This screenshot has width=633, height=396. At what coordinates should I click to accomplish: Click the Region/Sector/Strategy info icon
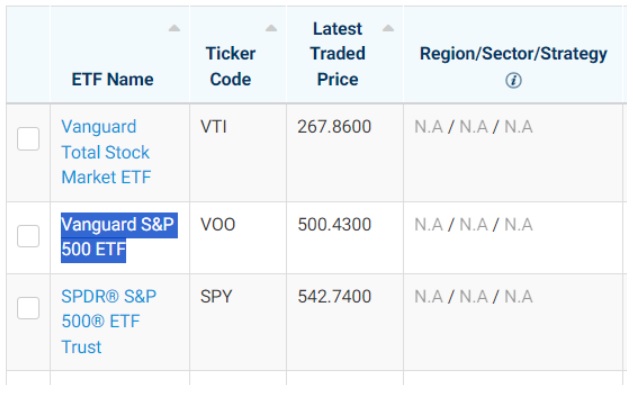point(513,80)
